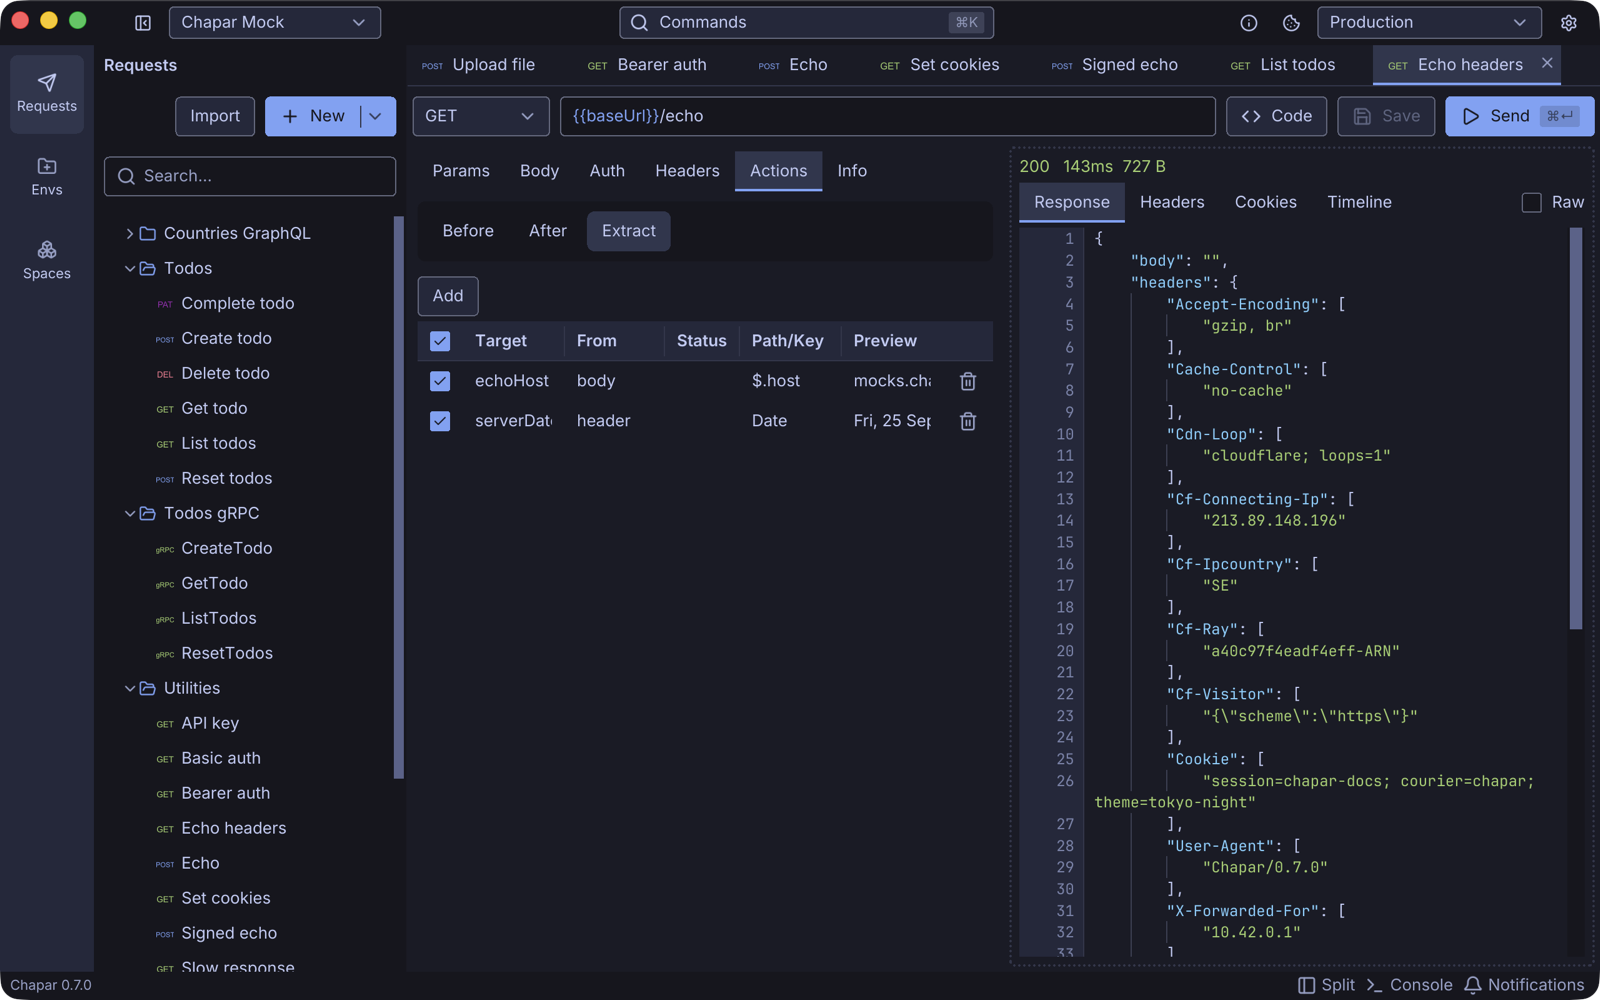
Task: Open the Spaces sidebar section
Action: click(x=47, y=260)
